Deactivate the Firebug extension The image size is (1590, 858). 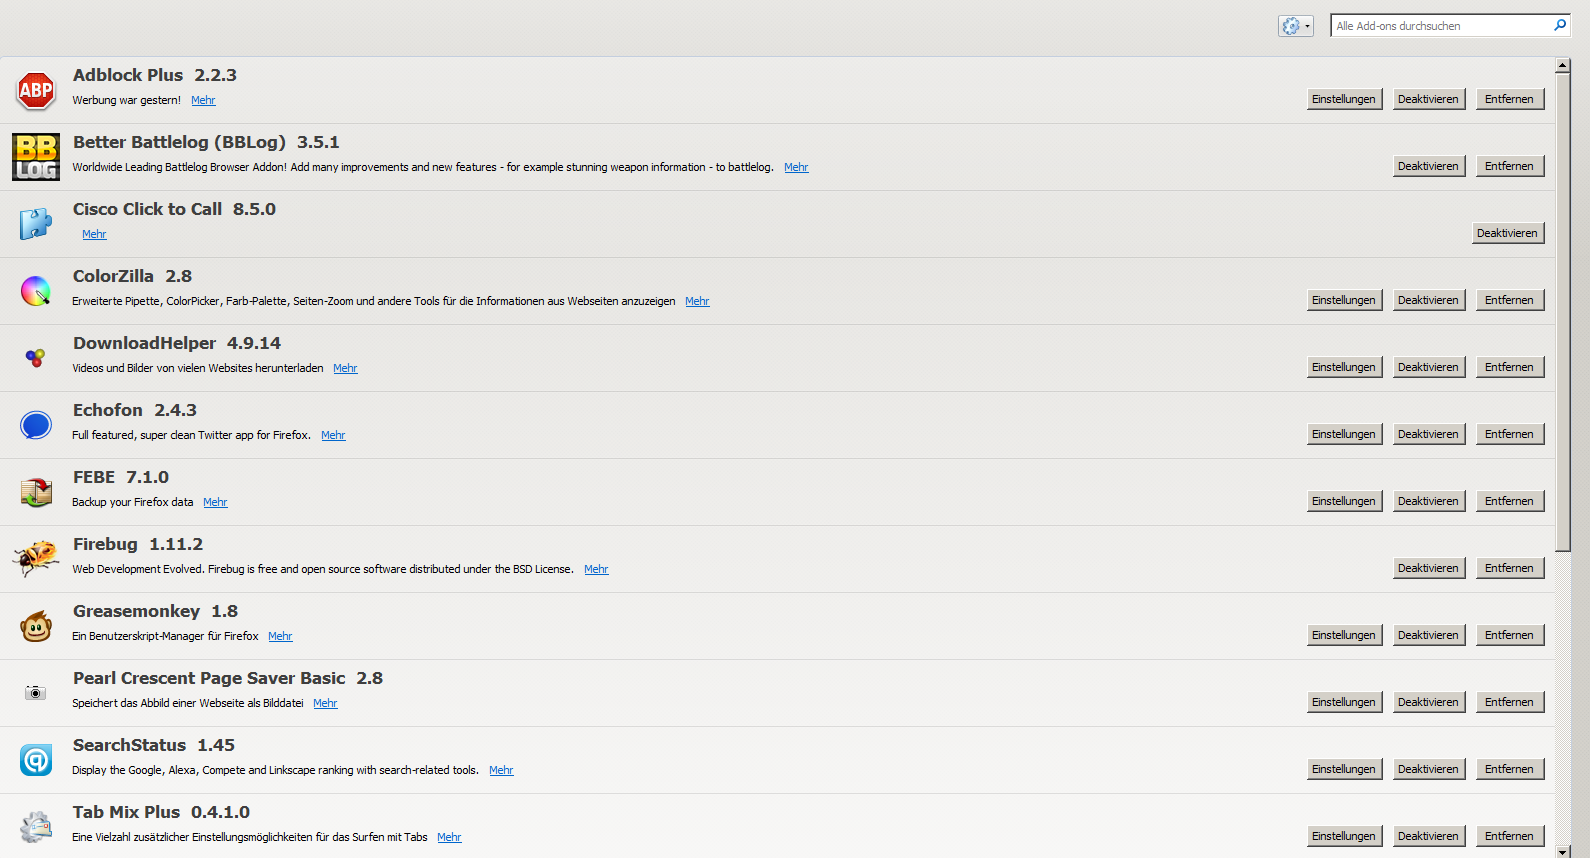coord(1428,568)
